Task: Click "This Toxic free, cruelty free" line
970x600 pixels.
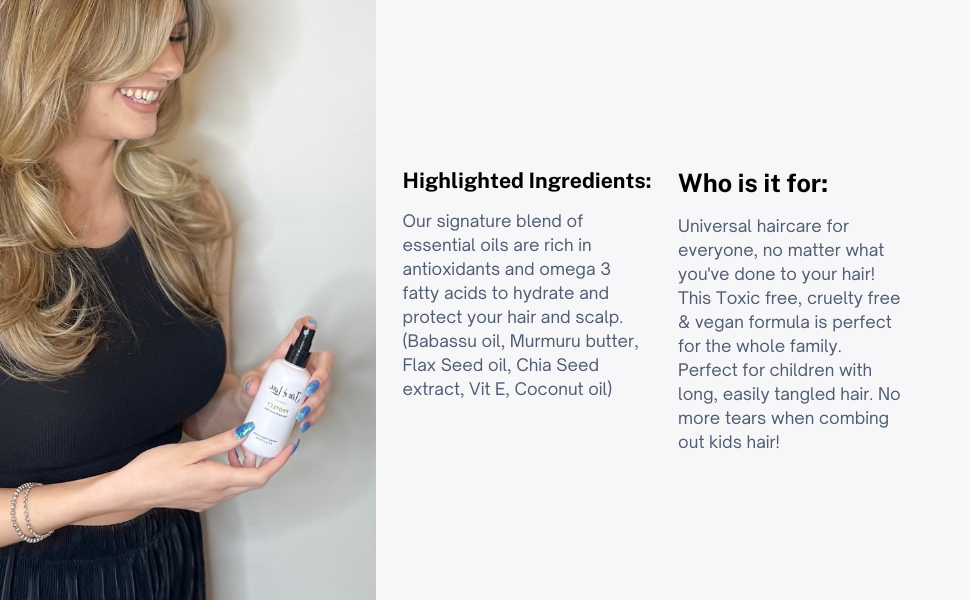Action: (789, 298)
